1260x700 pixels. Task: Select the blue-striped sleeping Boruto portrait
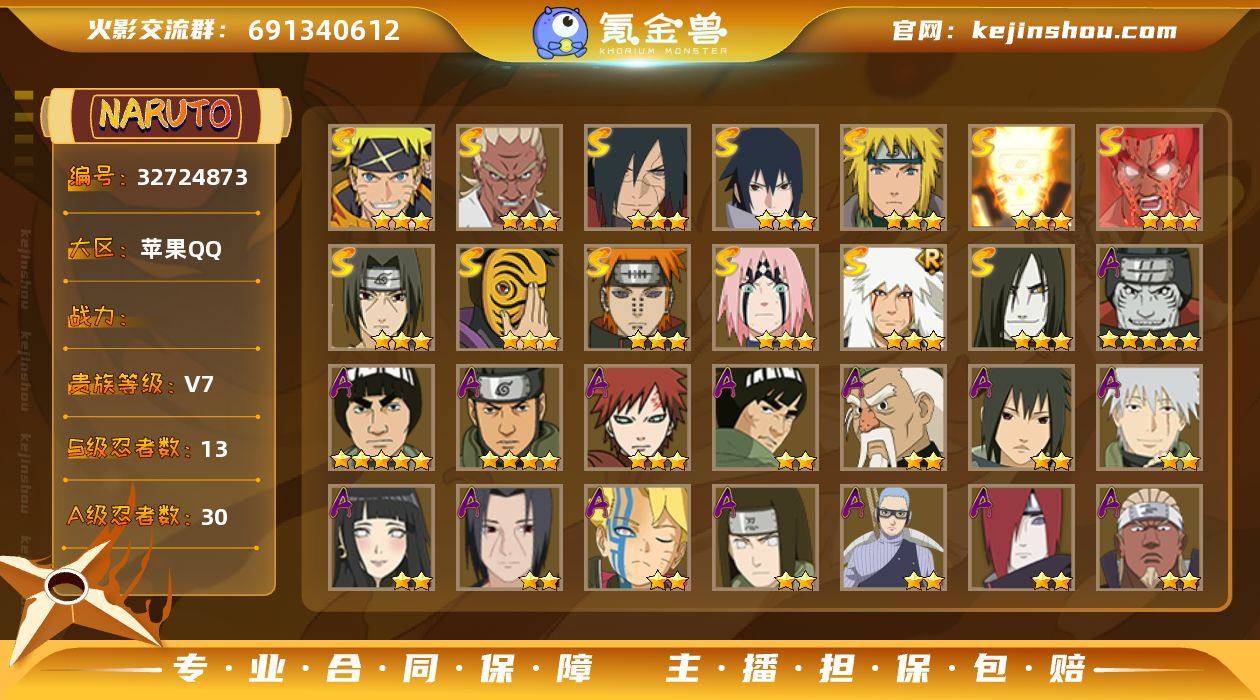coord(637,538)
